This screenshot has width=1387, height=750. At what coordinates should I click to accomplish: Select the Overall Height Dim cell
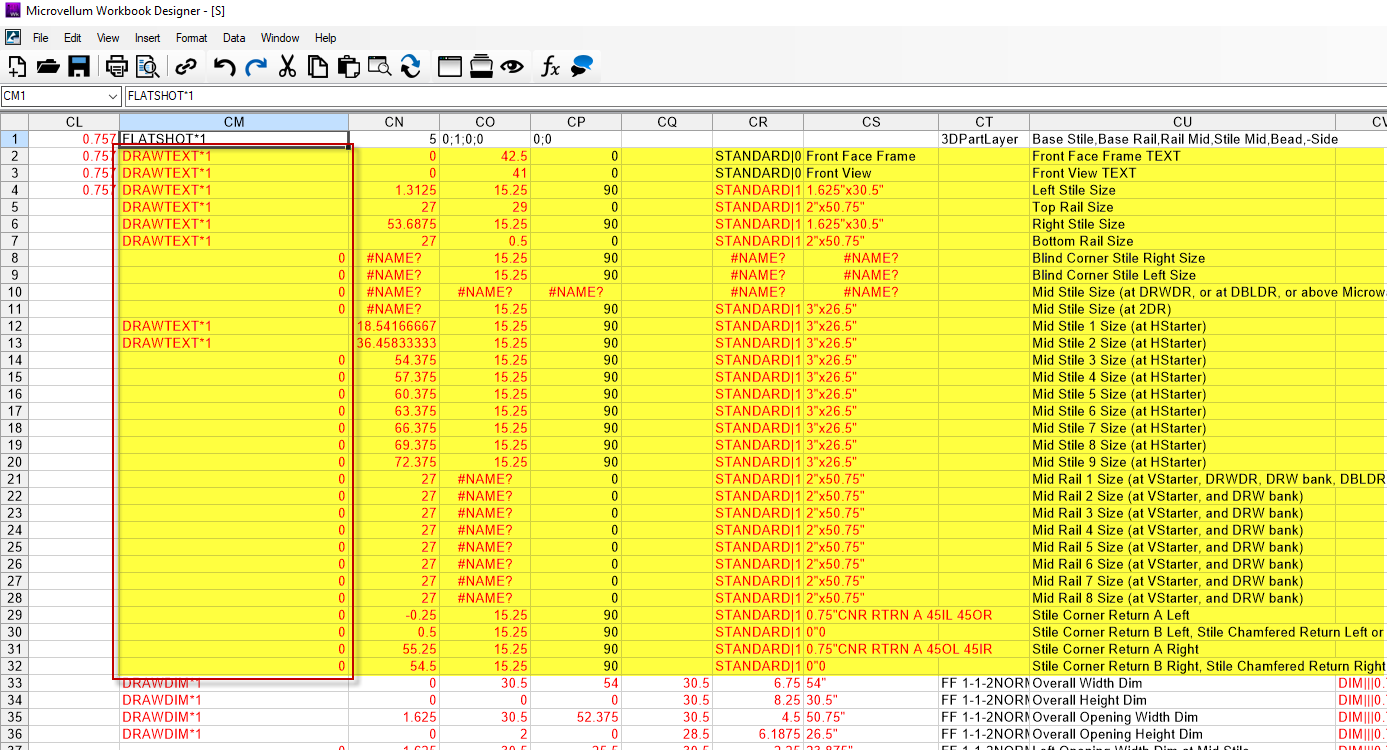point(1182,700)
